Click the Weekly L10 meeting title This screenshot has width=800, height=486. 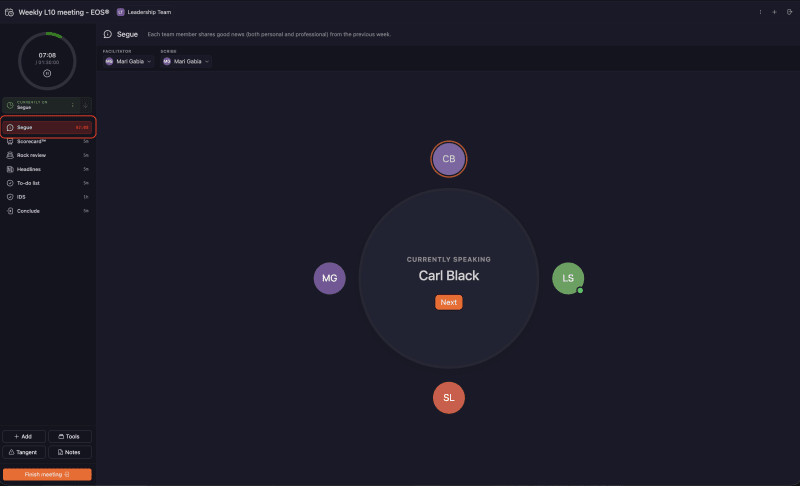[64, 12]
